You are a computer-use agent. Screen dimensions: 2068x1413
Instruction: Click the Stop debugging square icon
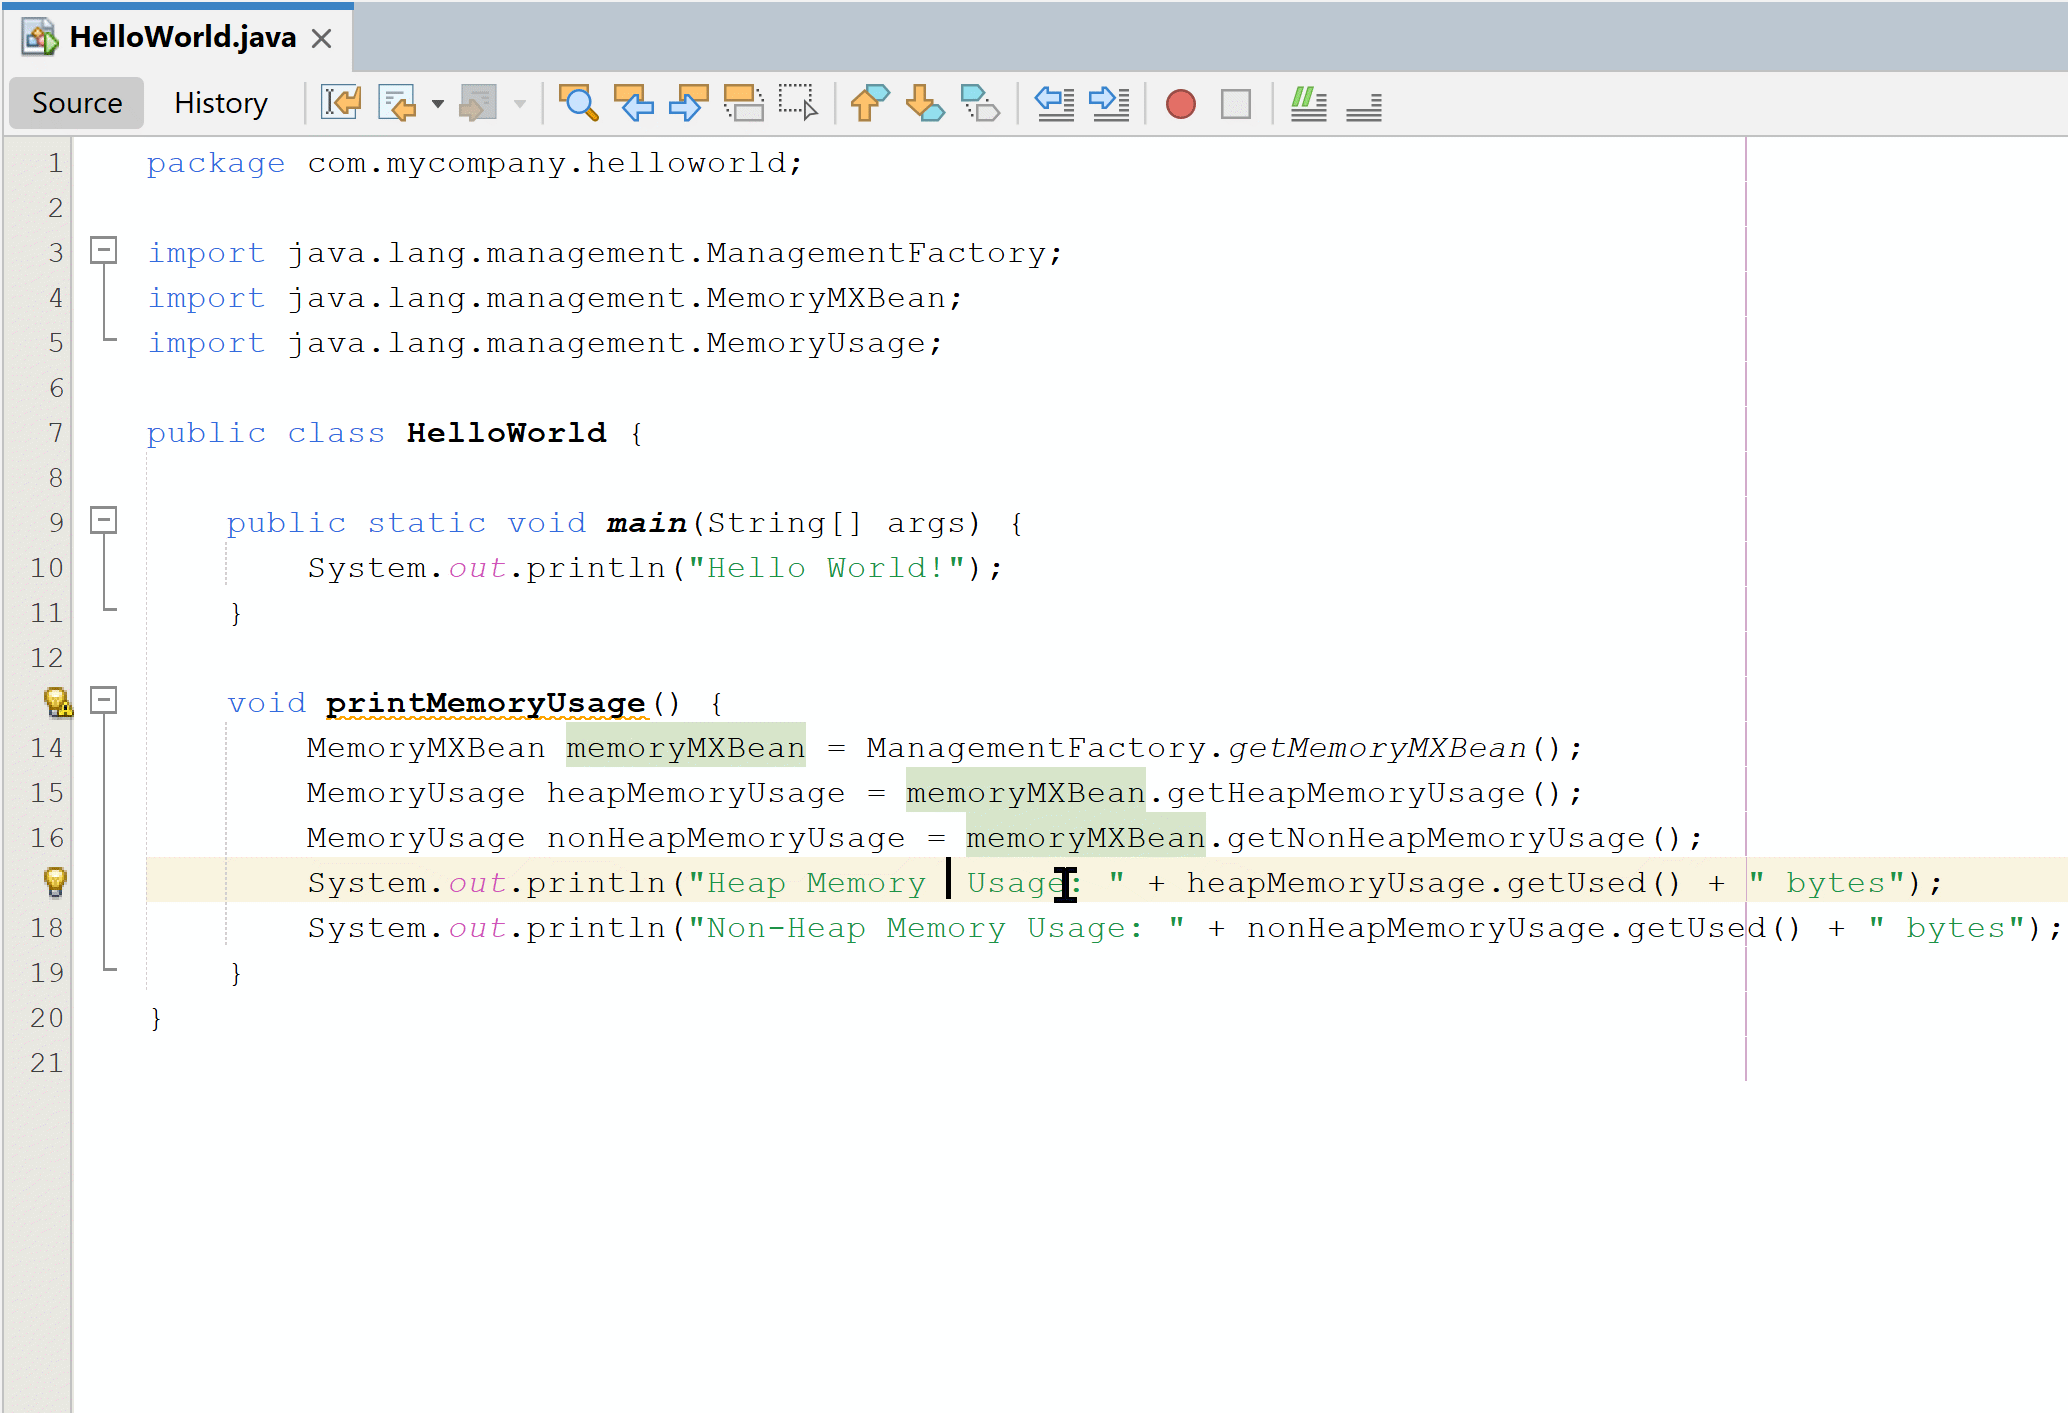[x=1238, y=104]
